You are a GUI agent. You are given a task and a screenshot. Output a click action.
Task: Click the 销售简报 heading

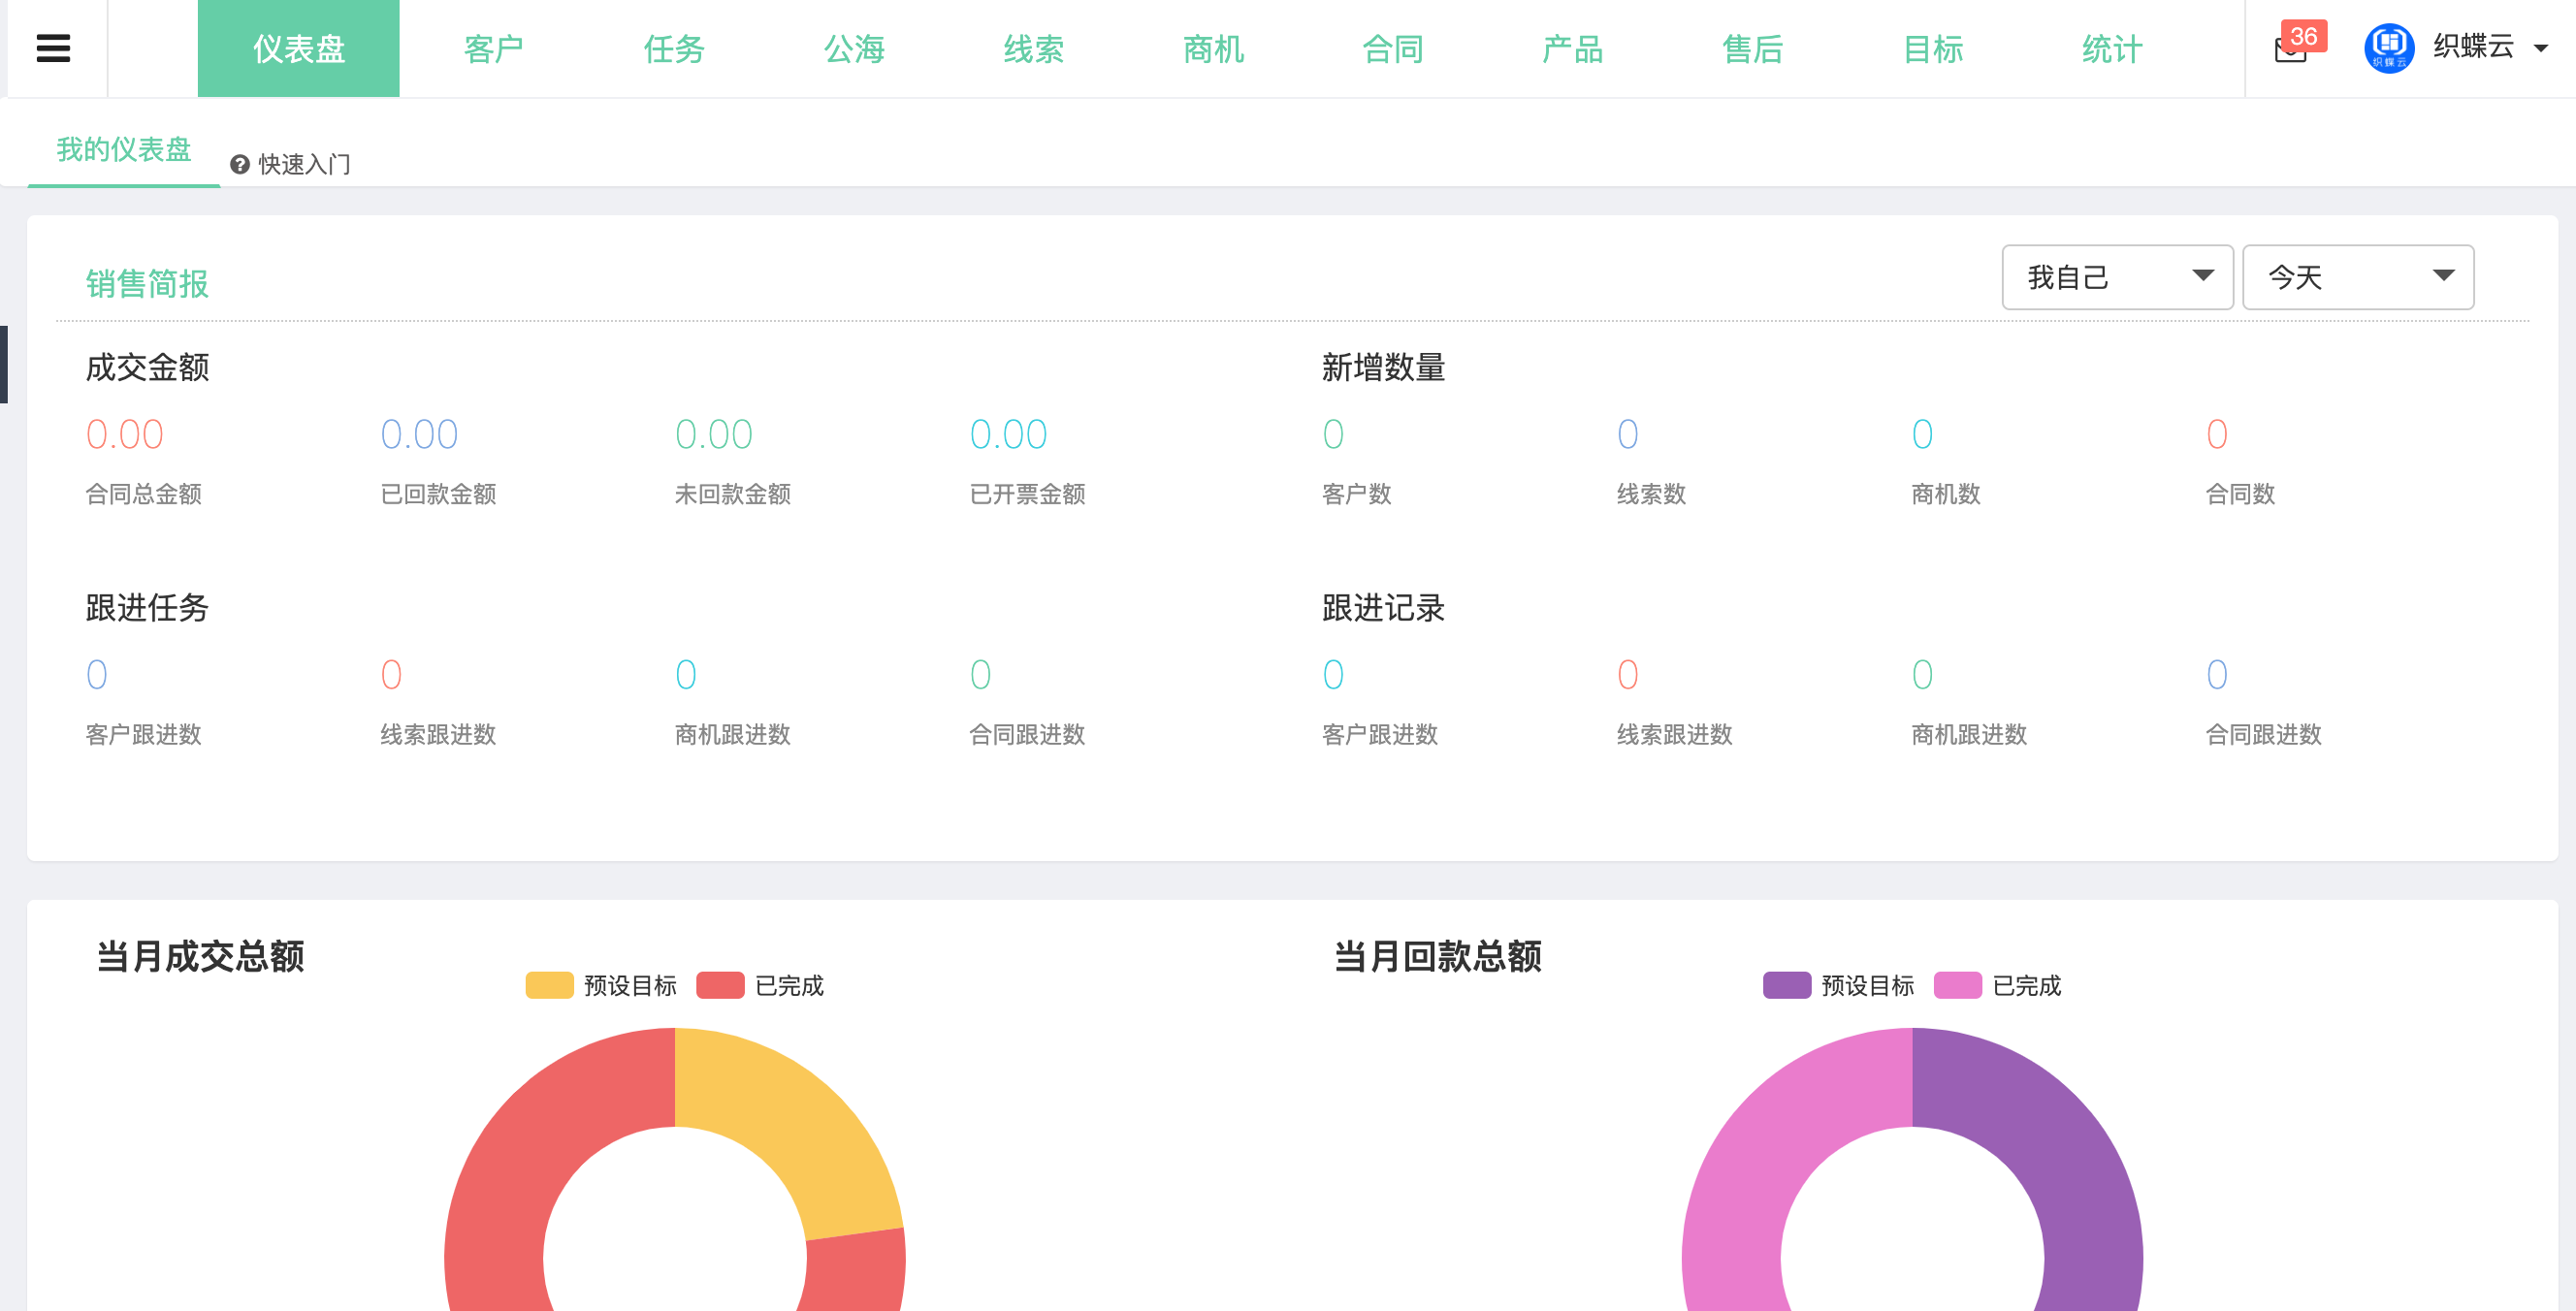coord(147,283)
